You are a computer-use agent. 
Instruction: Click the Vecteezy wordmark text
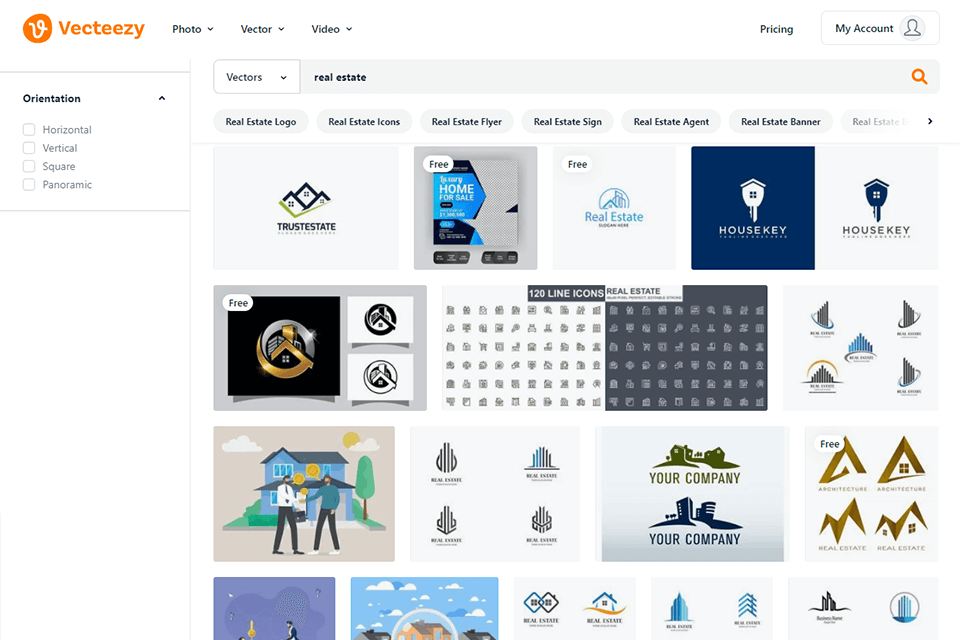pos(102,28)
